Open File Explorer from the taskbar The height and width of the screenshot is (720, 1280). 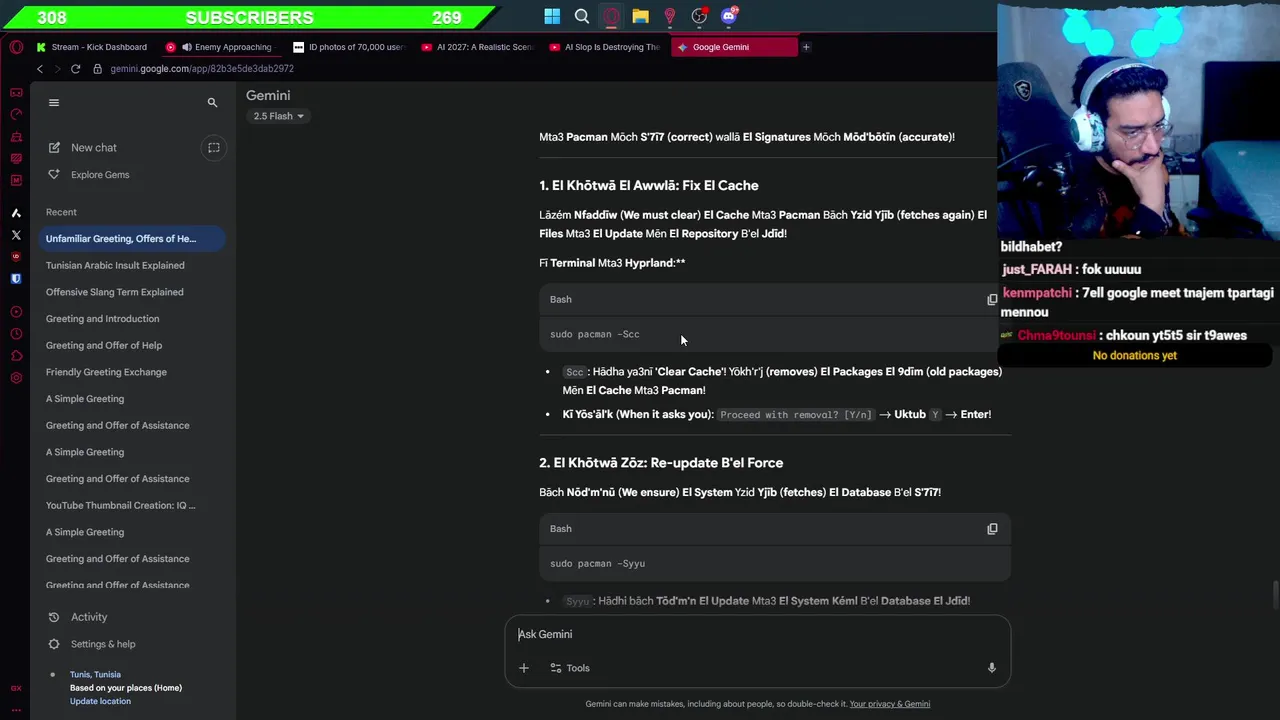click(640, 16)
